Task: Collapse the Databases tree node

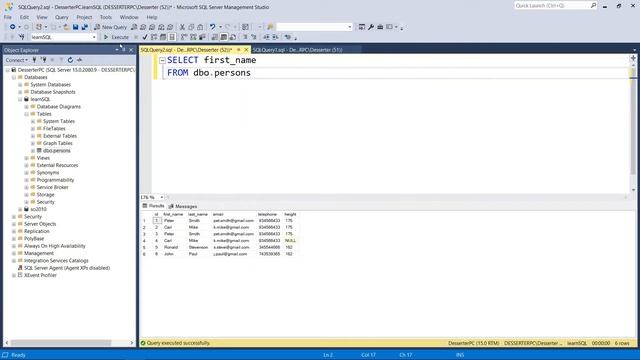Action: pyautogui.click(x=14, y=77)
